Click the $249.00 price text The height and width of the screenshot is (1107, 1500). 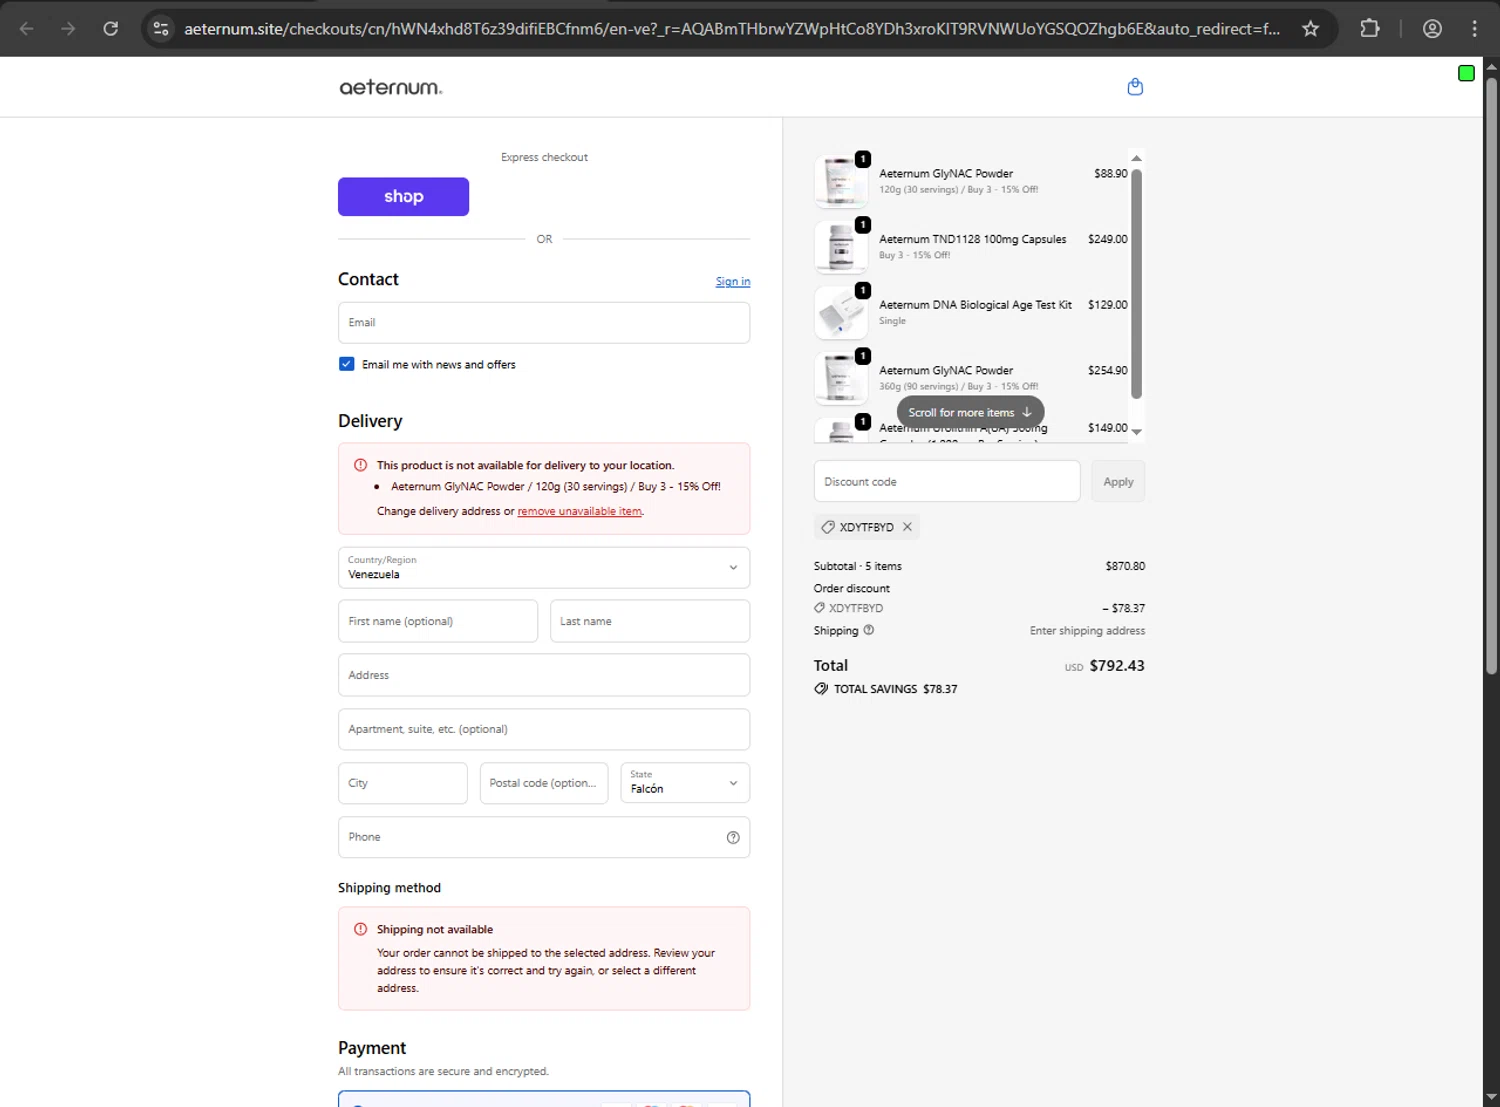coord(1108,239)
